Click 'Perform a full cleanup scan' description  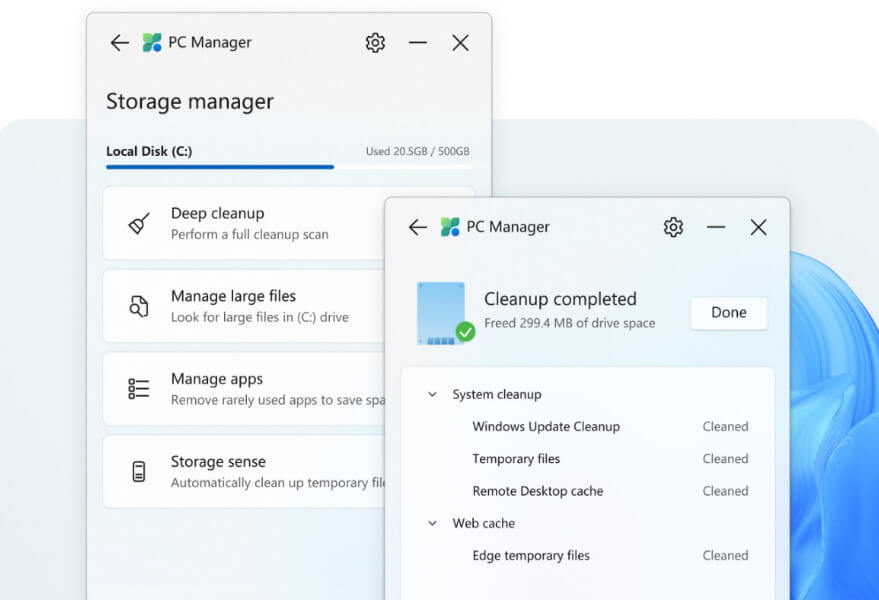[x=249, y=234]
